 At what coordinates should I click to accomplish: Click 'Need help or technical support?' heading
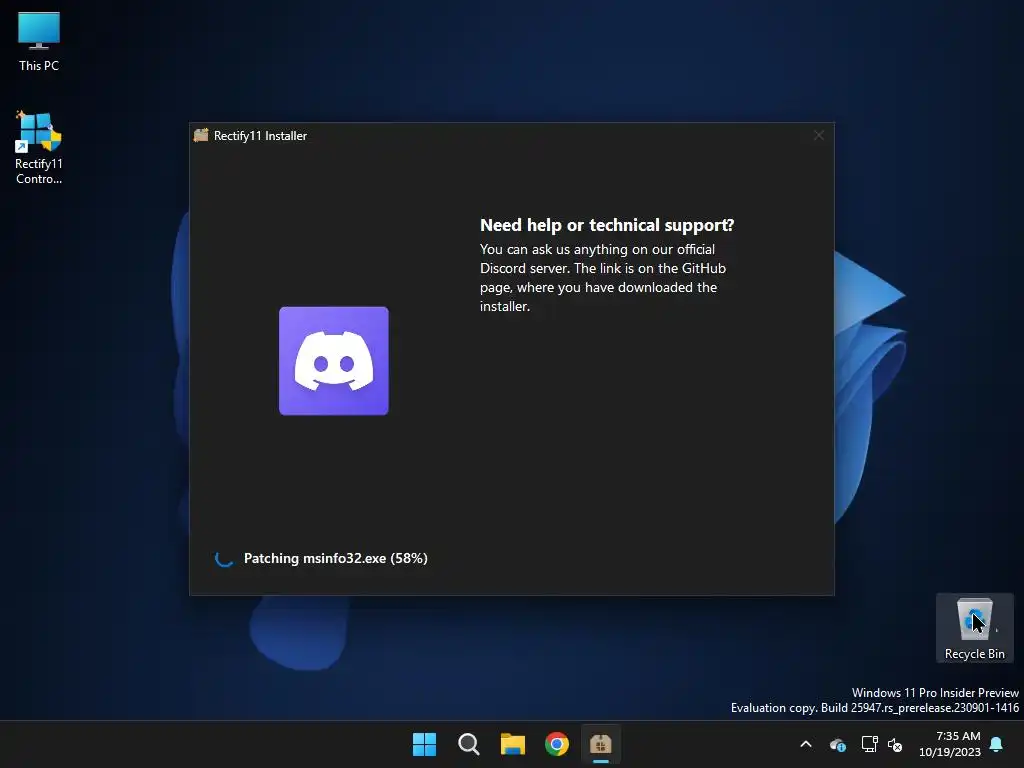607,225
